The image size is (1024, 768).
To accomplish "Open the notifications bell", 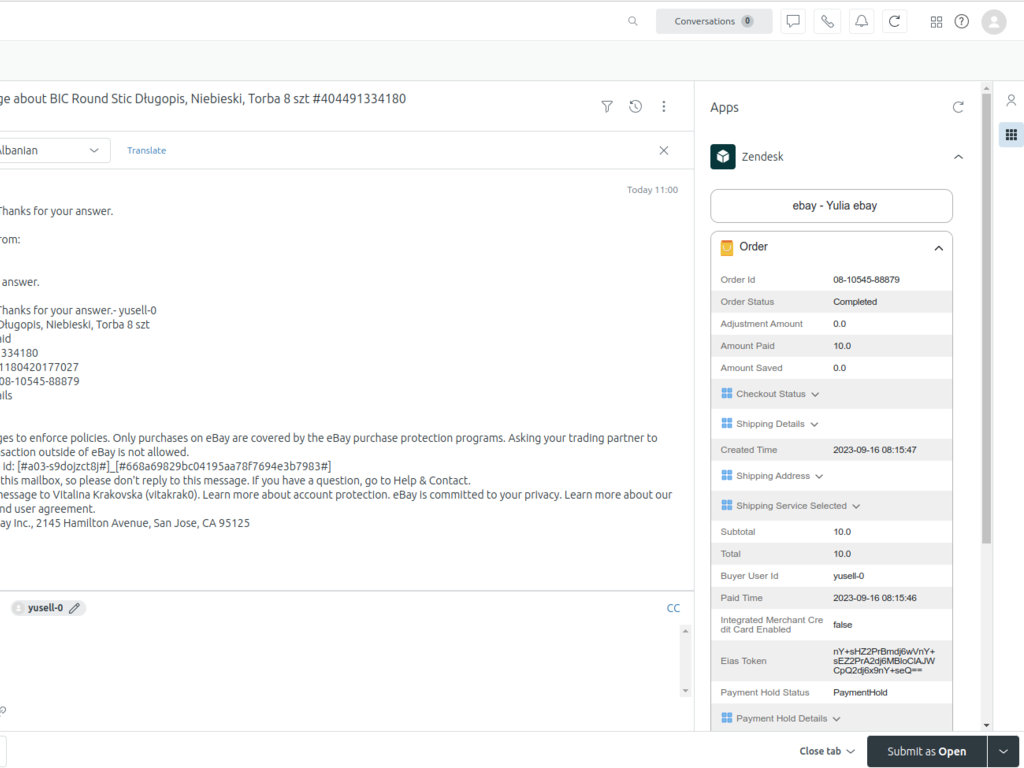I will click(x=861, y=21).
